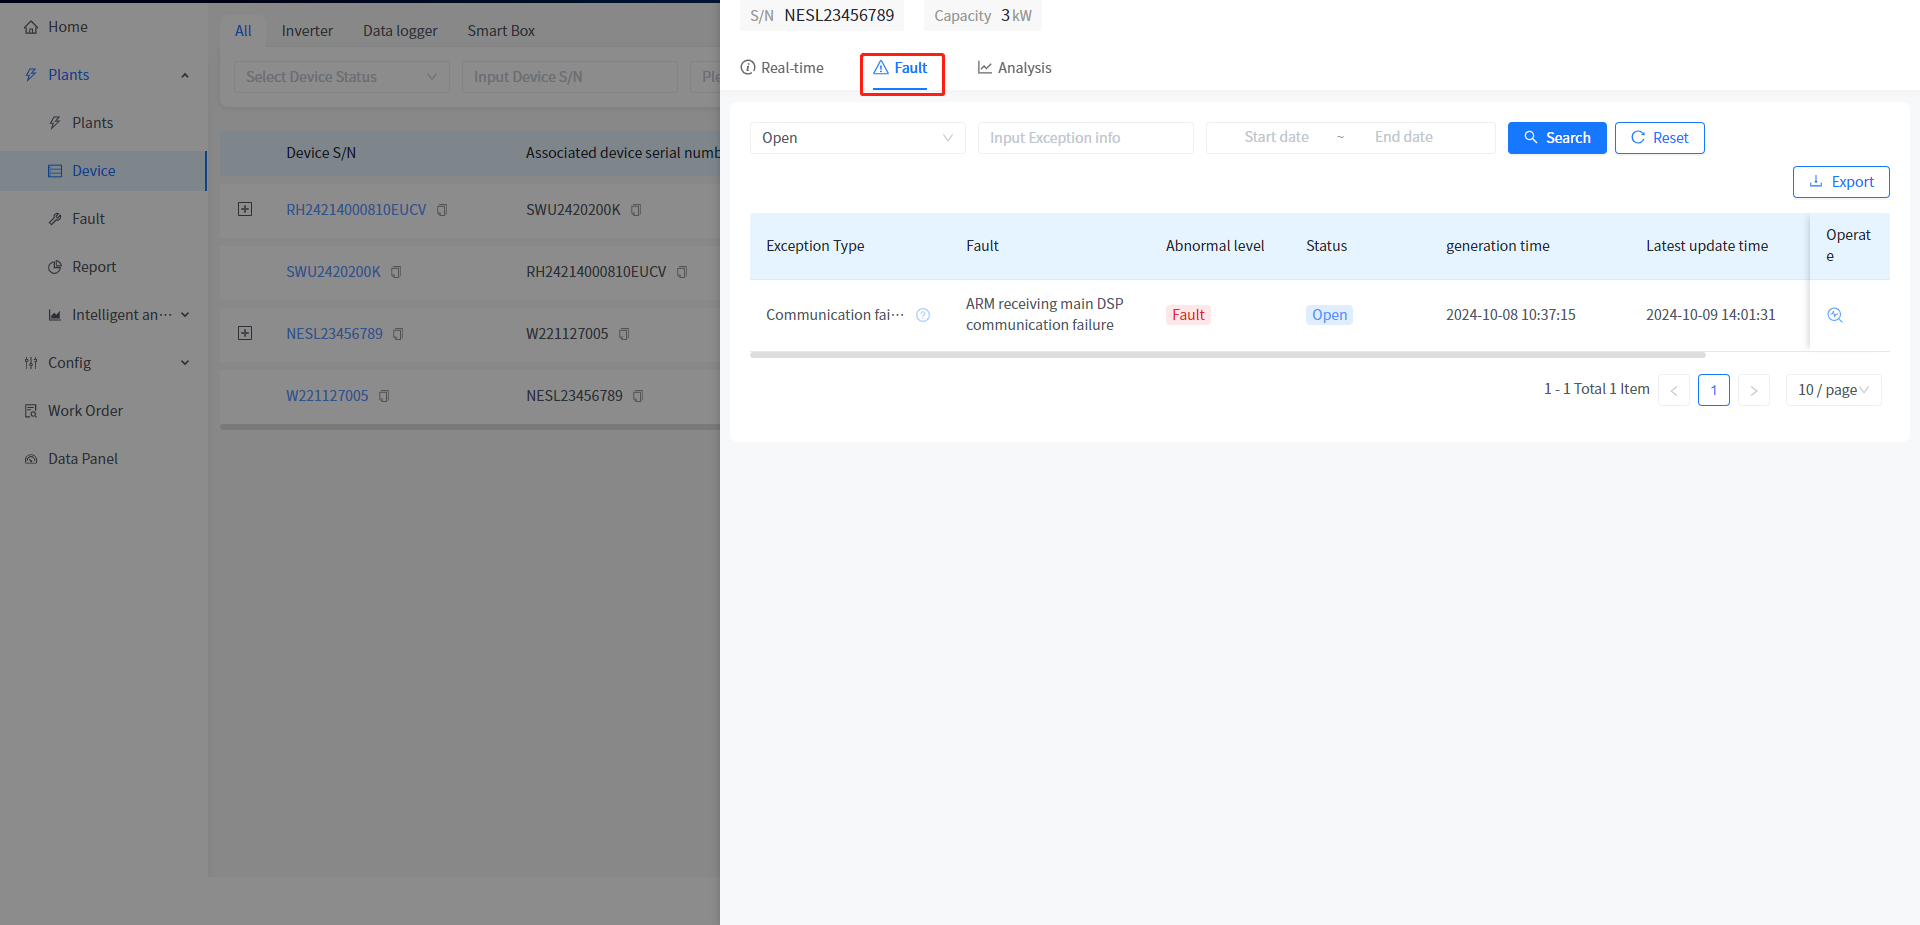Switch to the Analysis tab
The height and width of the screenshot is (925, 1920).
click(1014, 68)
